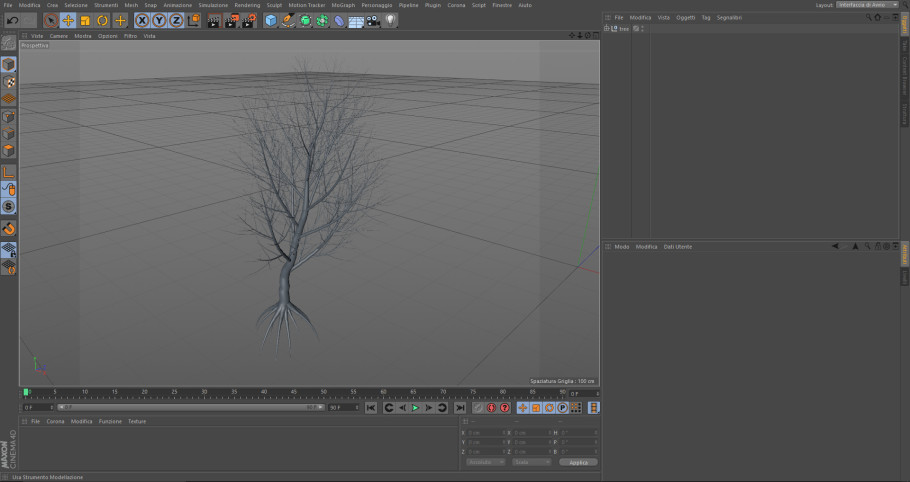Go to end of animation
The image size is (910, 482).
pyautogui.click(x=460, y=408)
